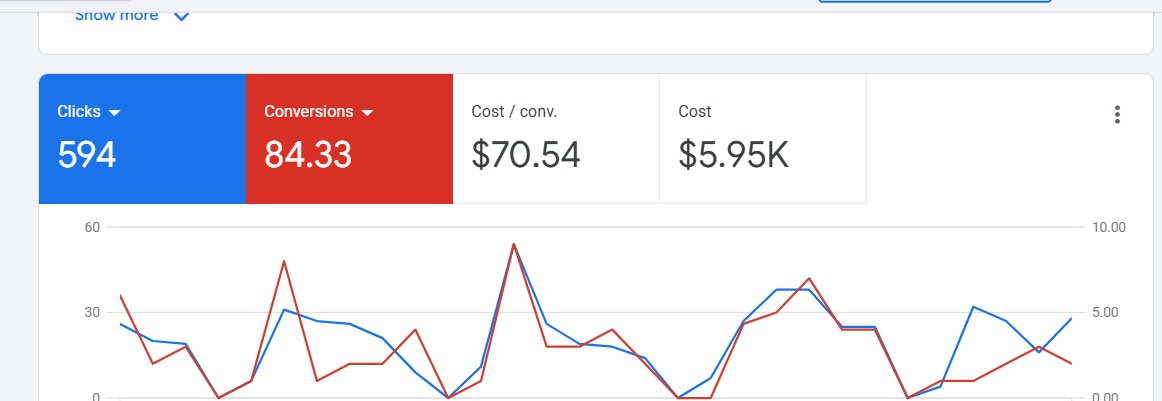Click the $70.54 cost per conversion value
The image size is (1162, 401).
525,155
